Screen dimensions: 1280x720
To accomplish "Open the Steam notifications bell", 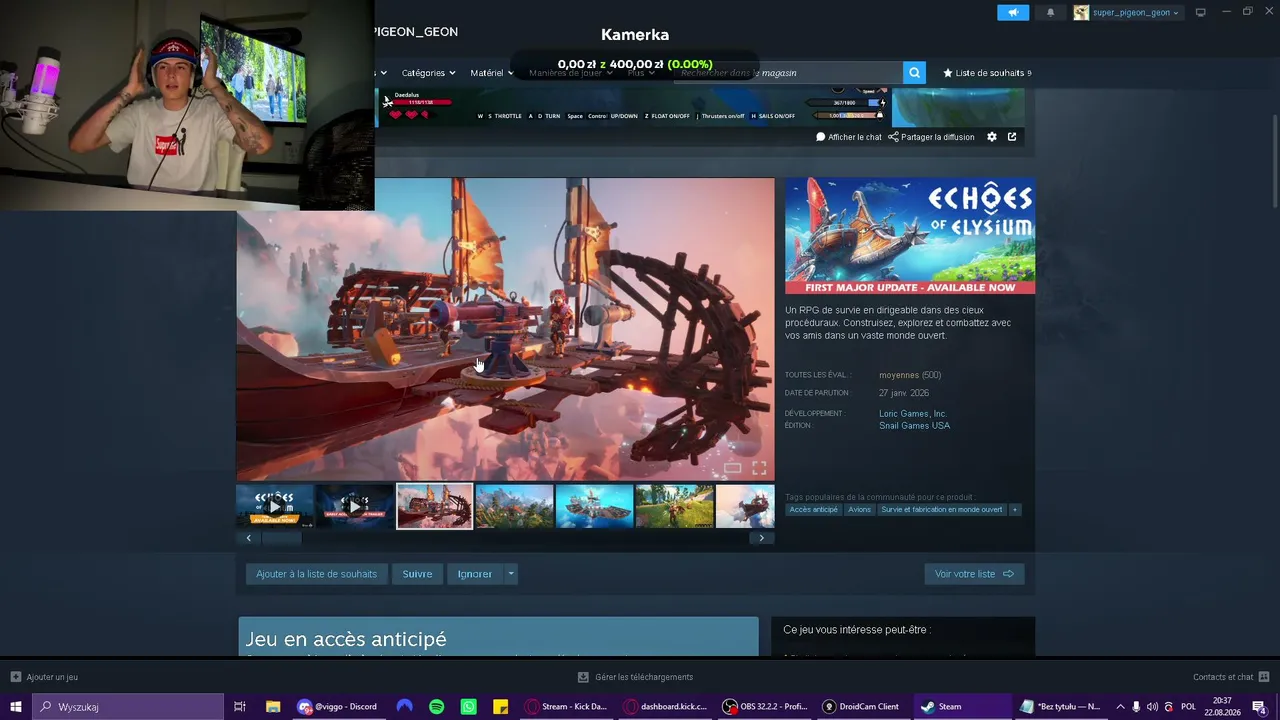I will [x=1050, y=13].
